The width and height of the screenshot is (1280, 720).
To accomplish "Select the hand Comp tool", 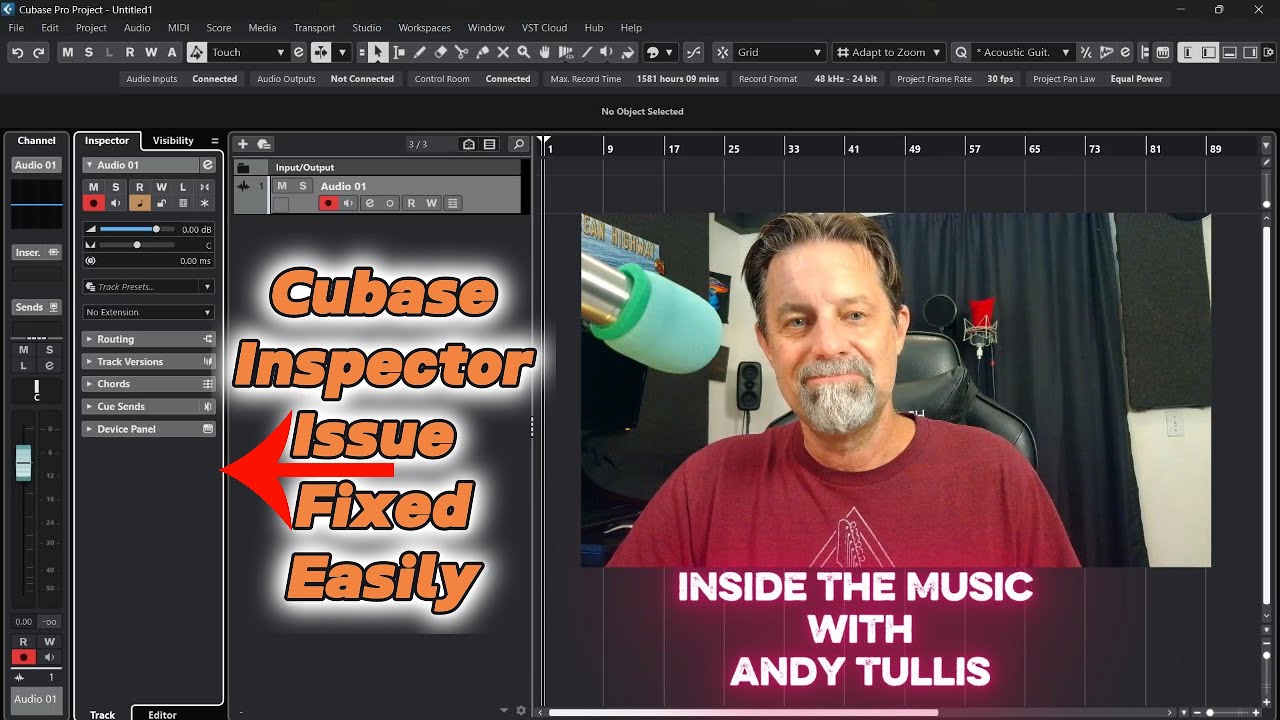I will click(544, 52).
